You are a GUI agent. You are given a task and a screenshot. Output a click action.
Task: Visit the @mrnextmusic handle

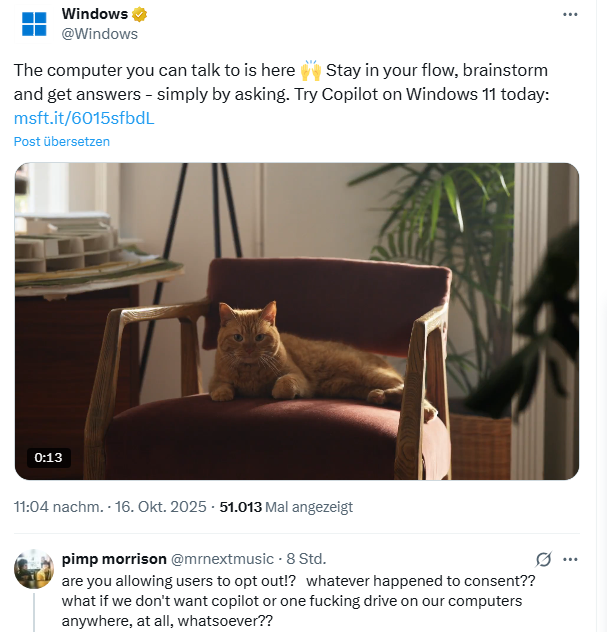pyautogui.click(x=227, y=558)
